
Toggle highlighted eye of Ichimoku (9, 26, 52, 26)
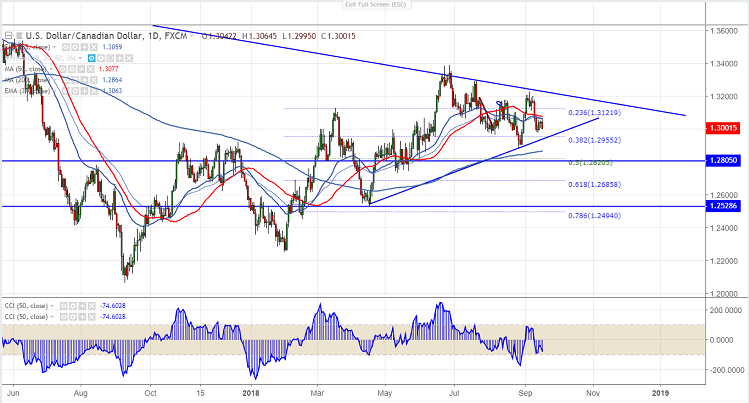(x=92, y=58)
